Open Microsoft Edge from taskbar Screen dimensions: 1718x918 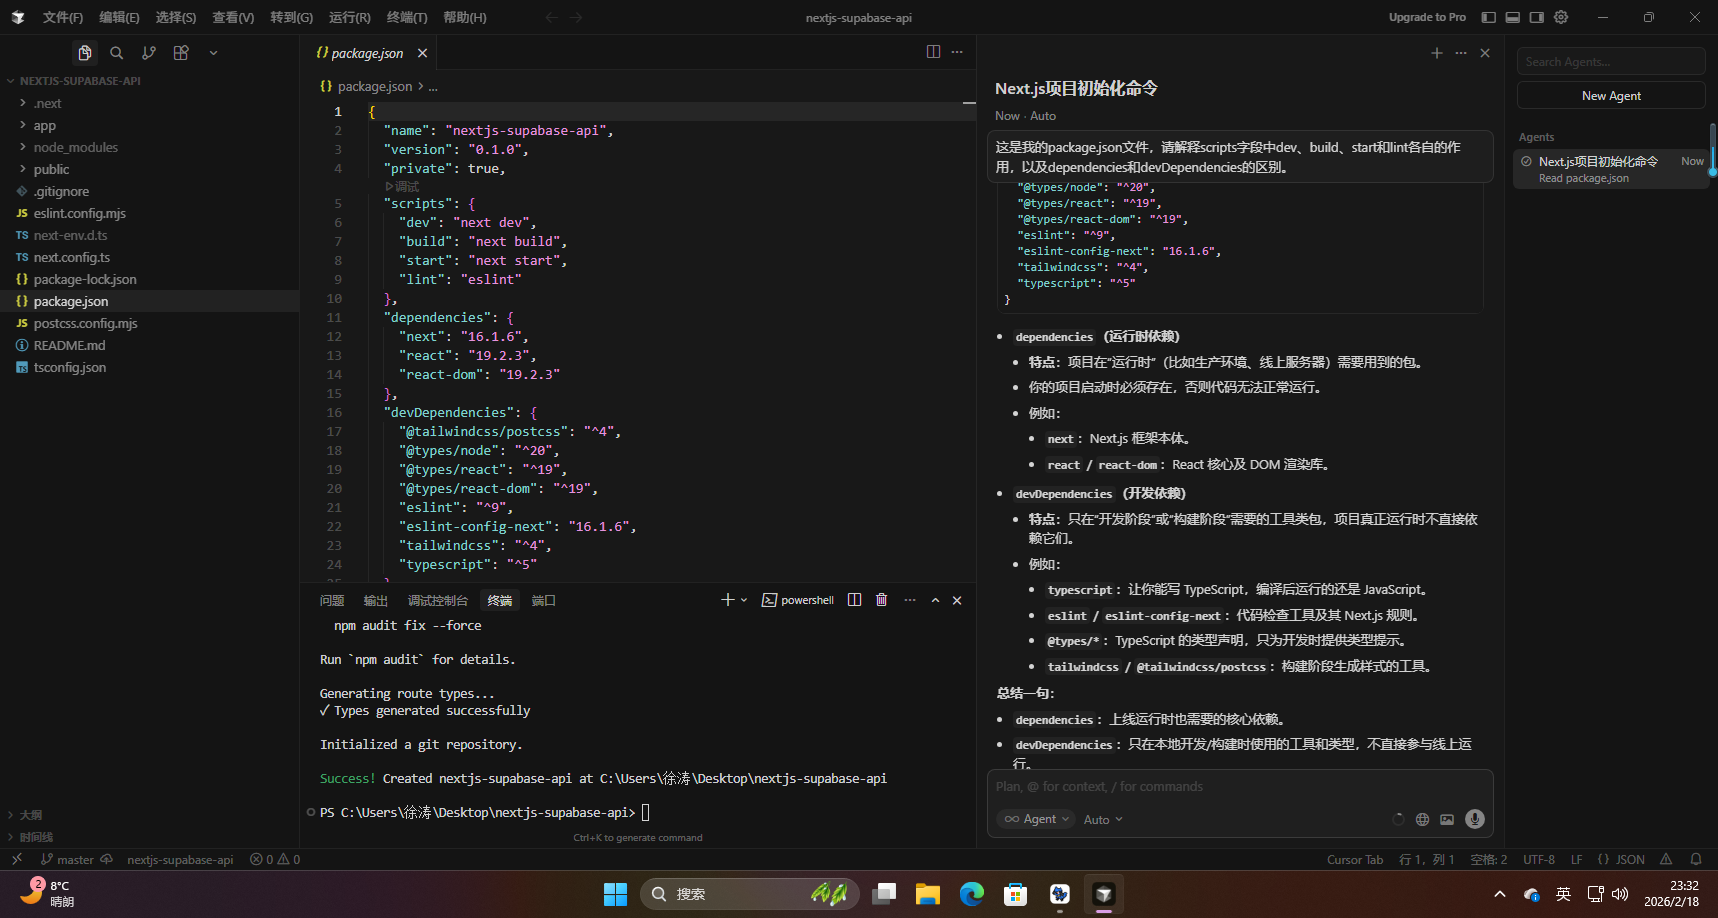point(972,894)
